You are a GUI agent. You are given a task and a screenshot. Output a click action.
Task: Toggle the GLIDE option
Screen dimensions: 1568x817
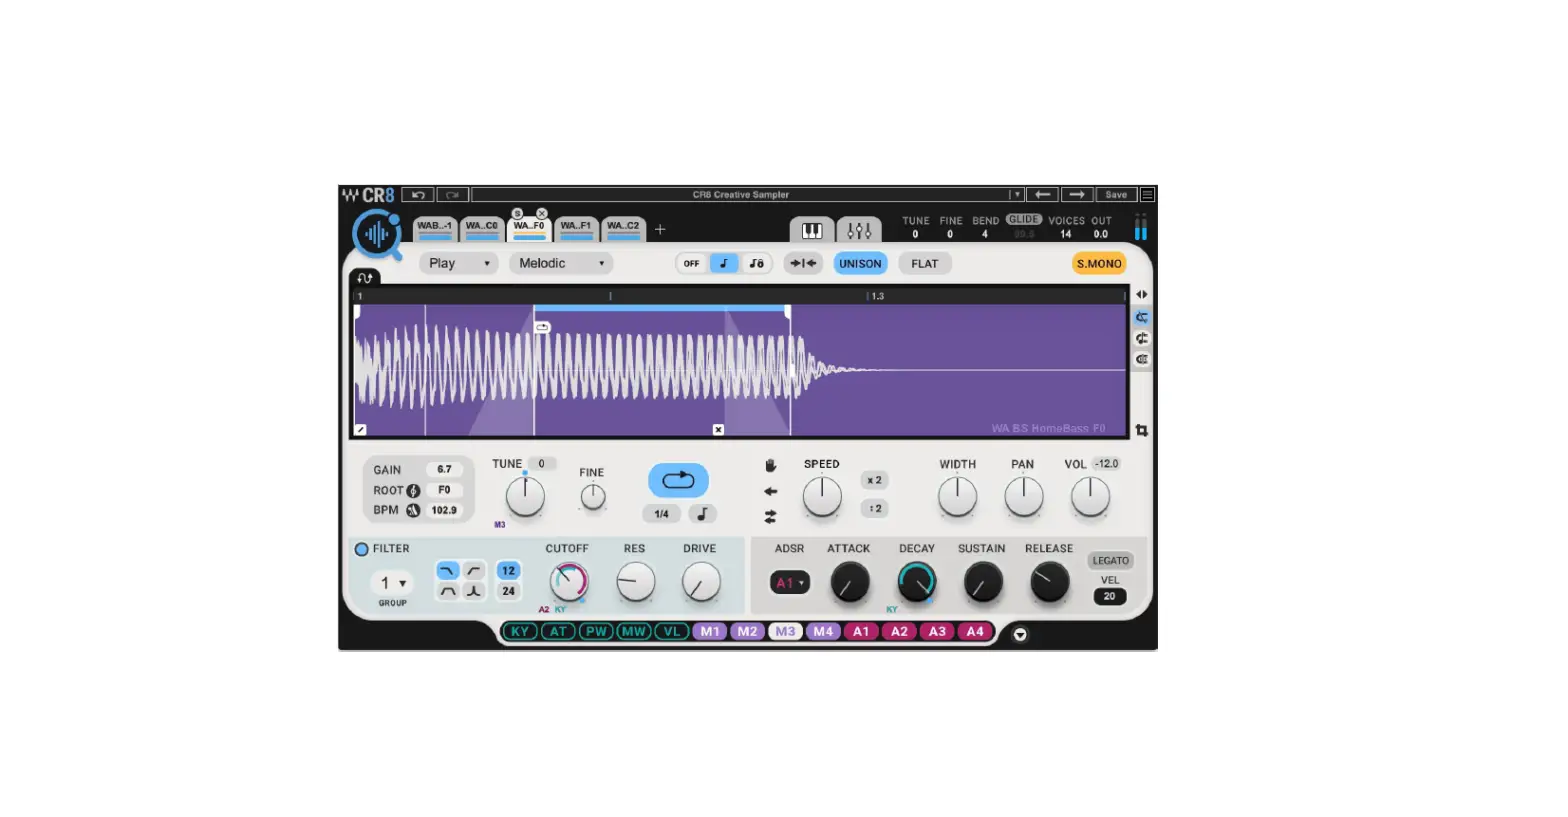click(1024, 219)
